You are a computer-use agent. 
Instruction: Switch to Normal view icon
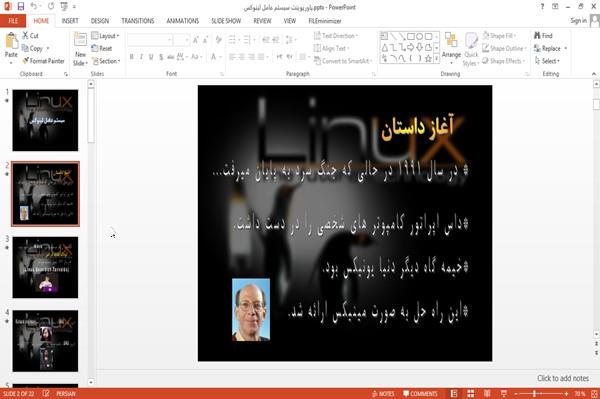[454, 394]
